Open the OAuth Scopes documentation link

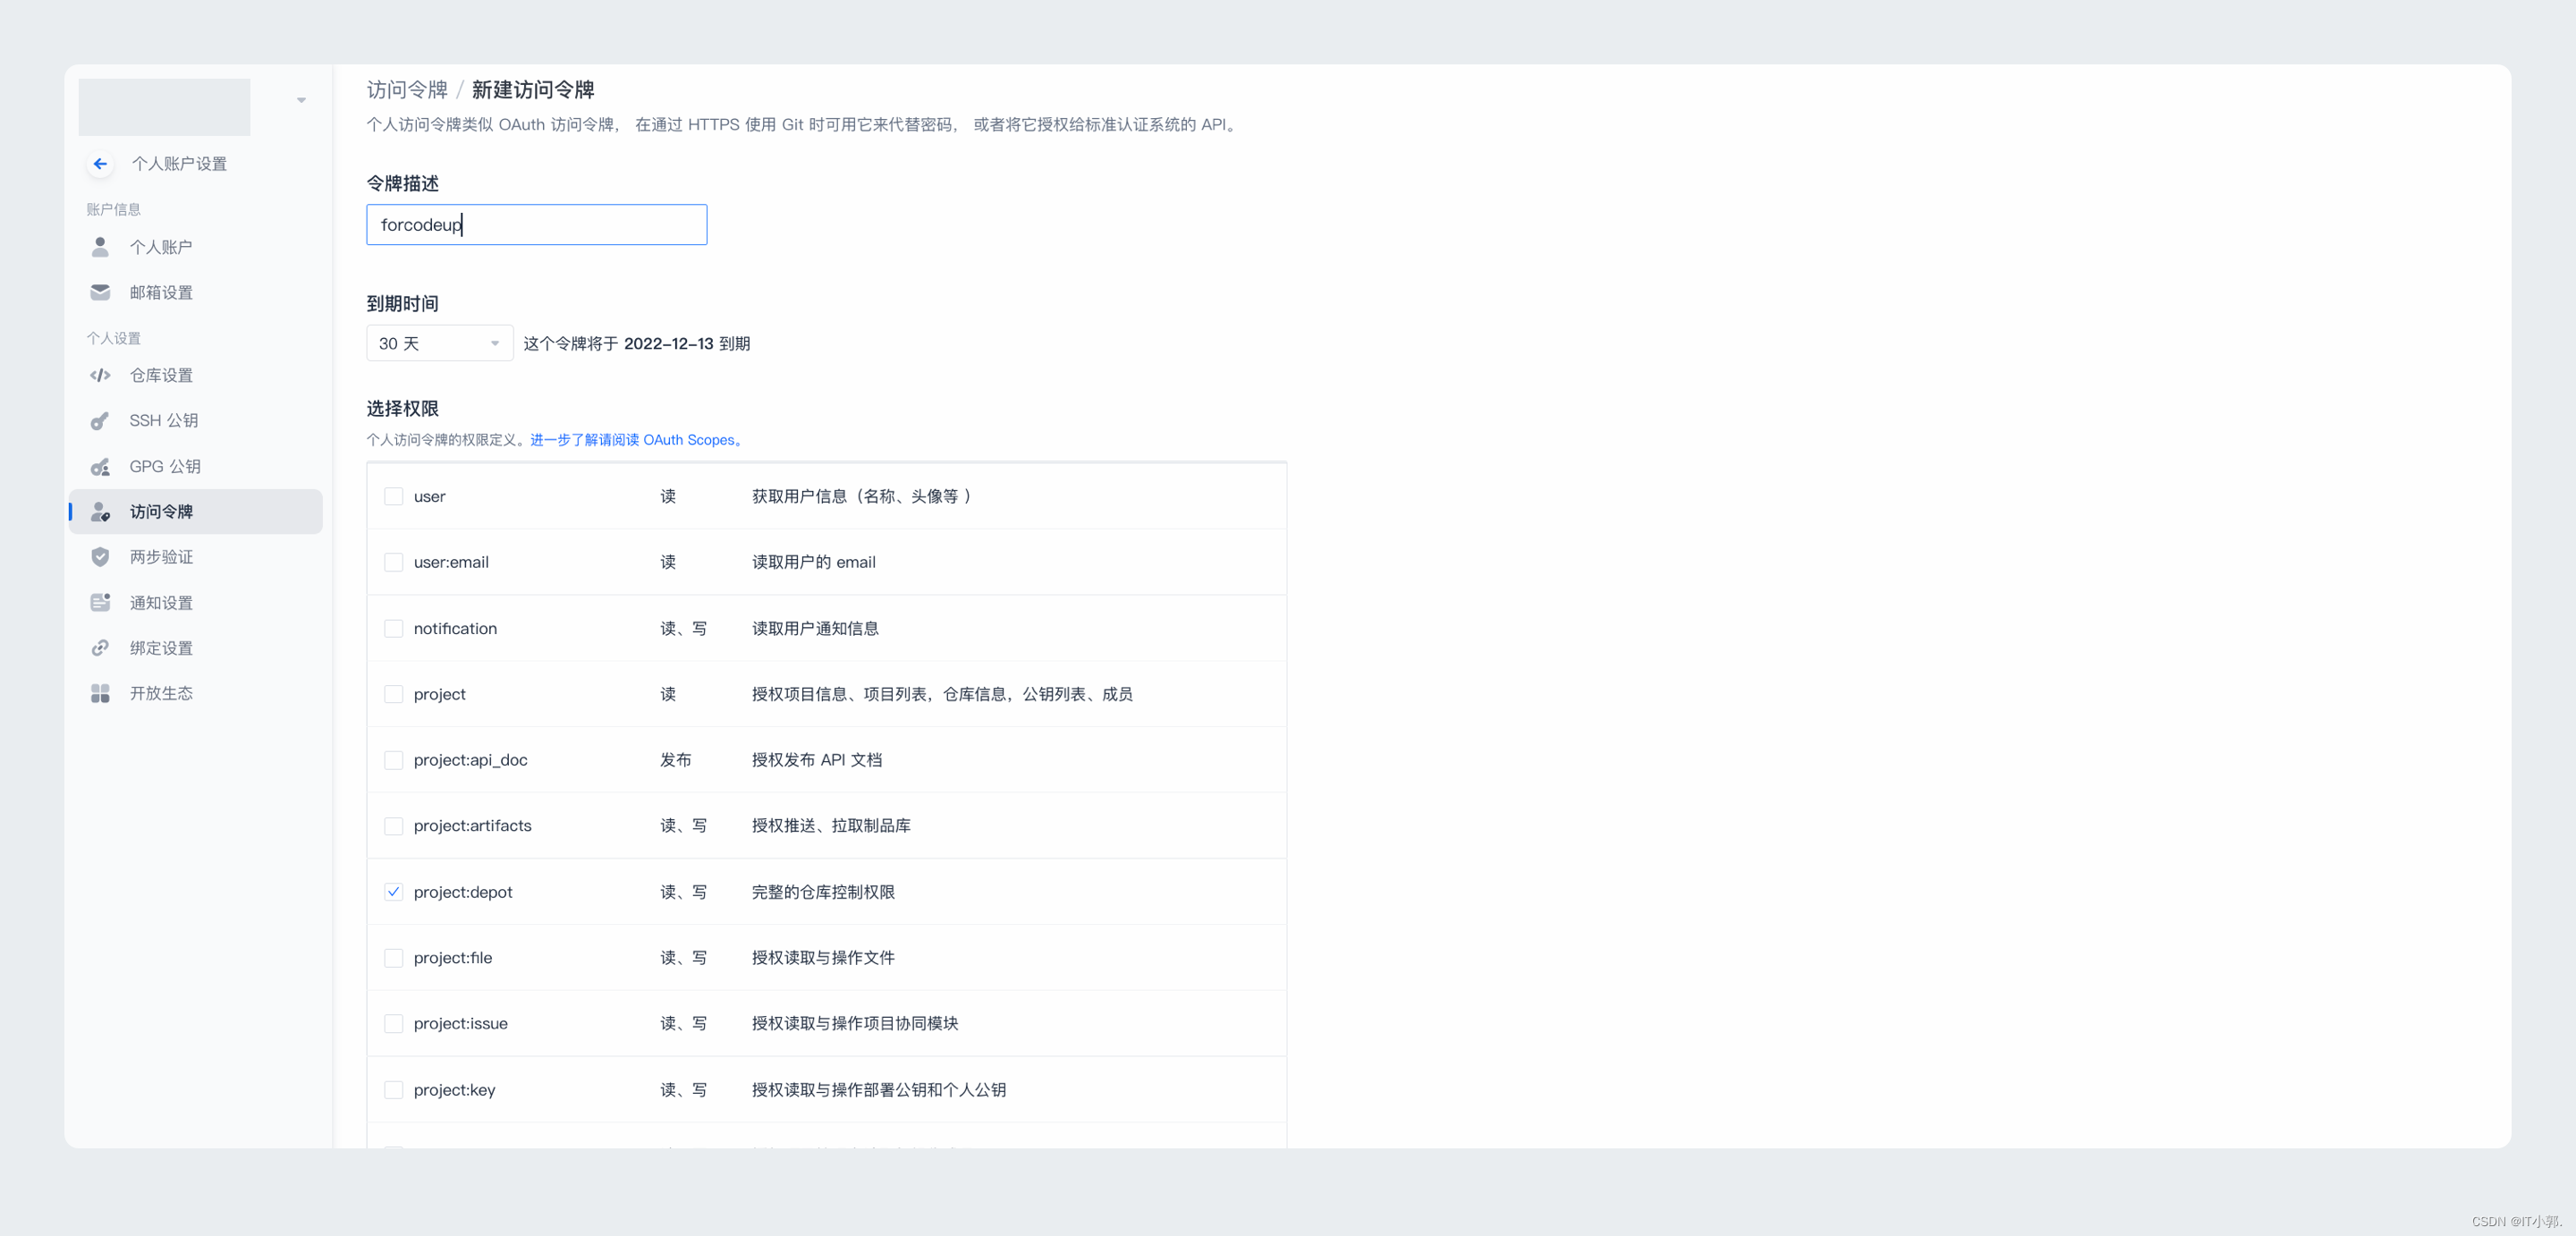coord(636,440)
